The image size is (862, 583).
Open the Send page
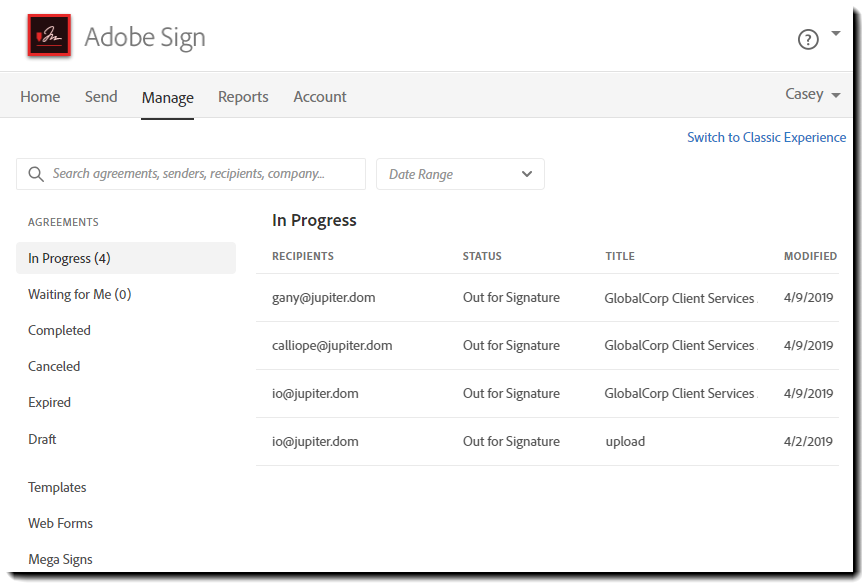point(101,97)
